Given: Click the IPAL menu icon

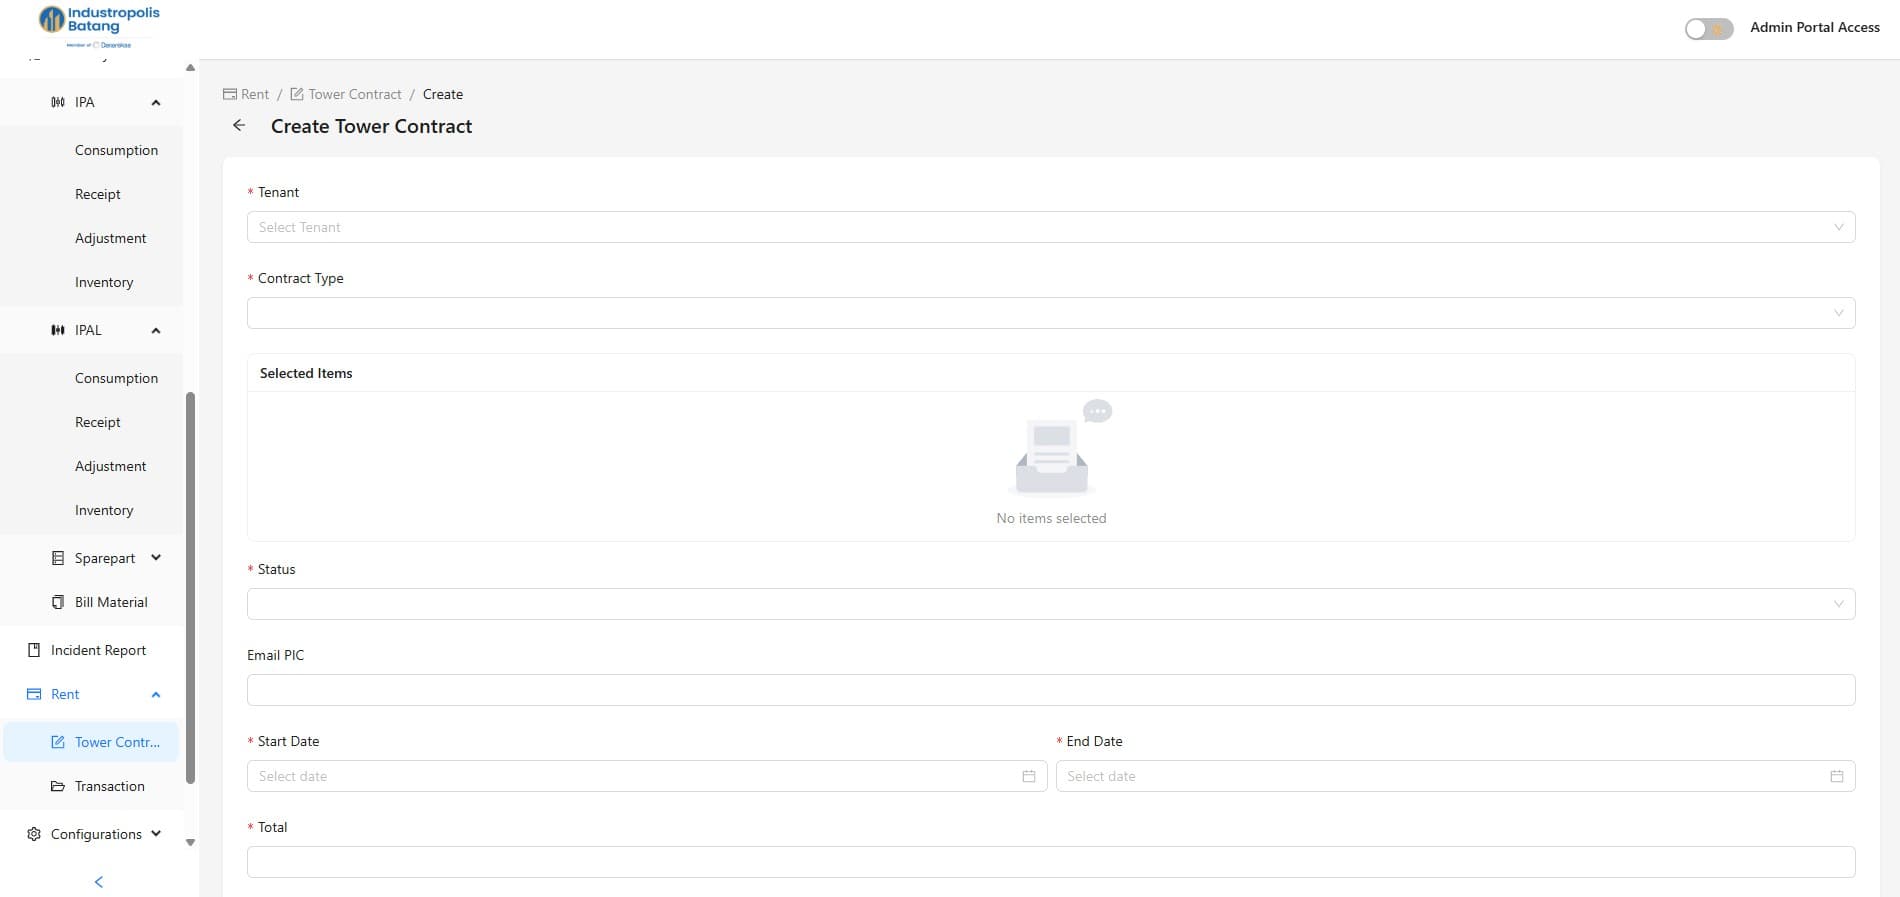Looking at the screenshot, I should [x=58, y=330].
